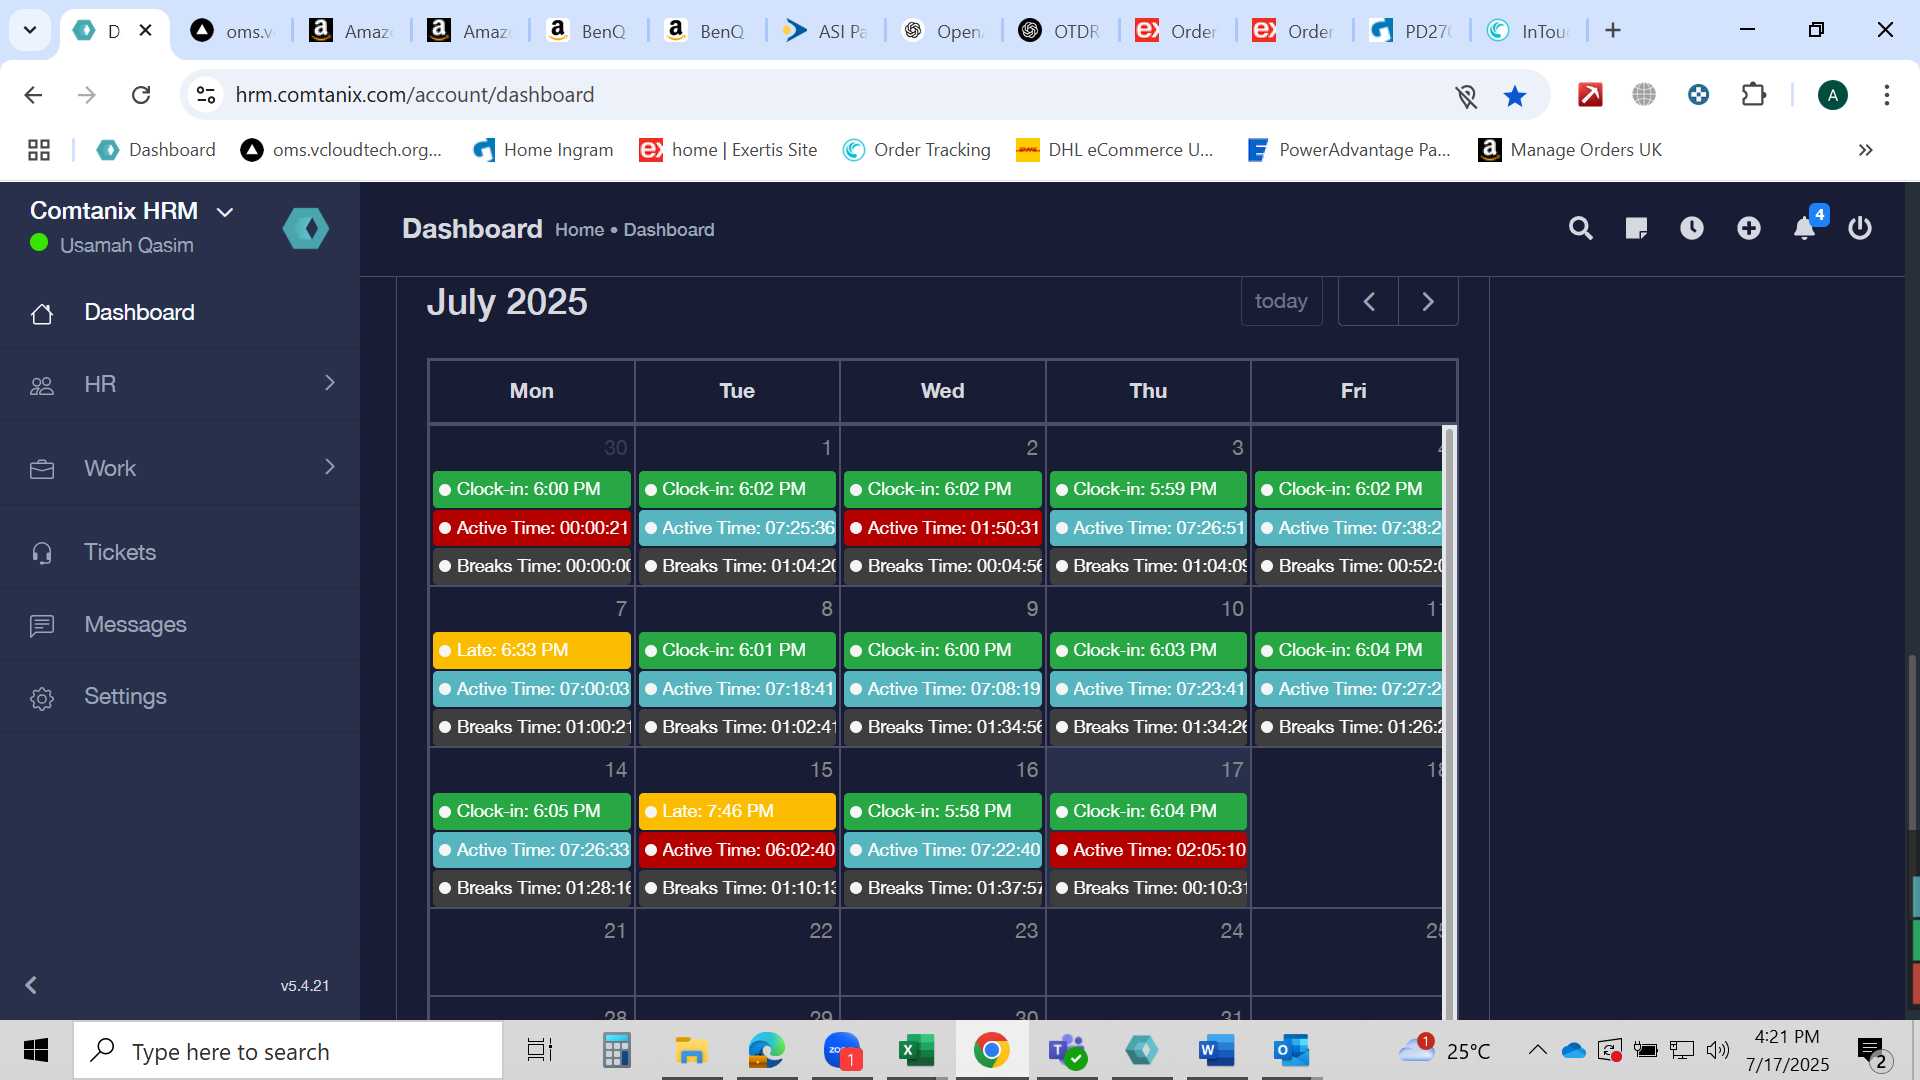Open Outlook from the taskbar
The image size is (1920, 1080).
(x=1291, y=1051)
